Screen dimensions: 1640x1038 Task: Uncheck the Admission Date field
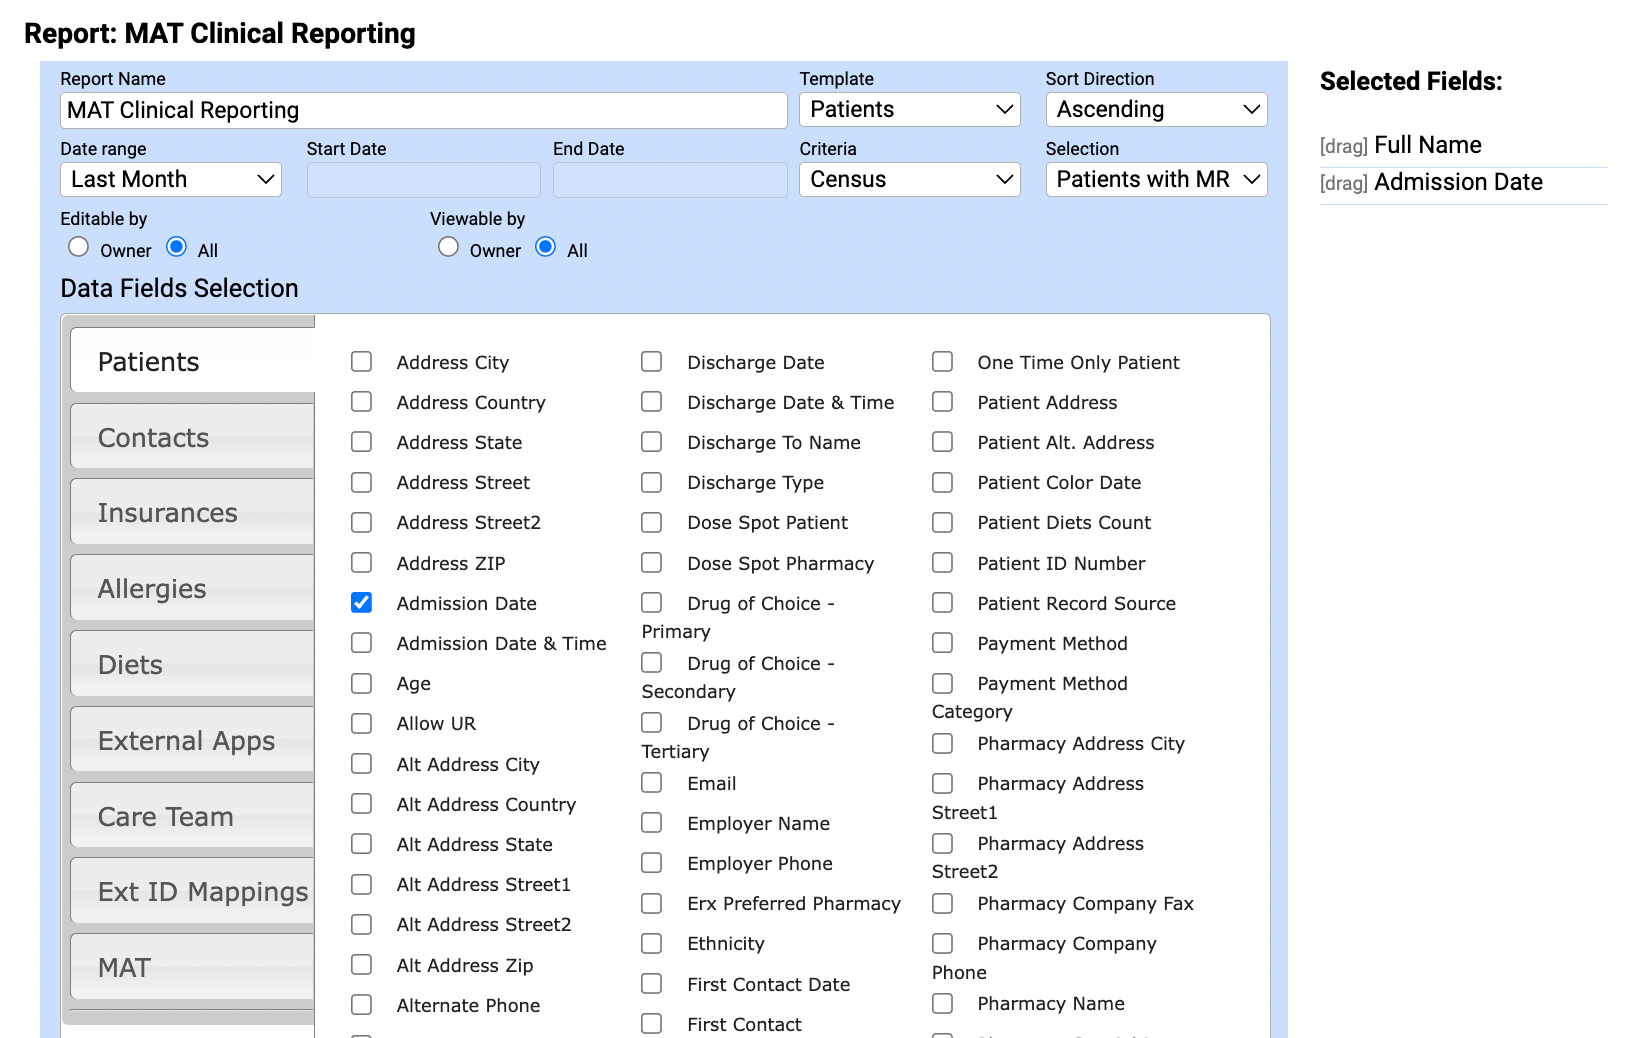(361, 602)
